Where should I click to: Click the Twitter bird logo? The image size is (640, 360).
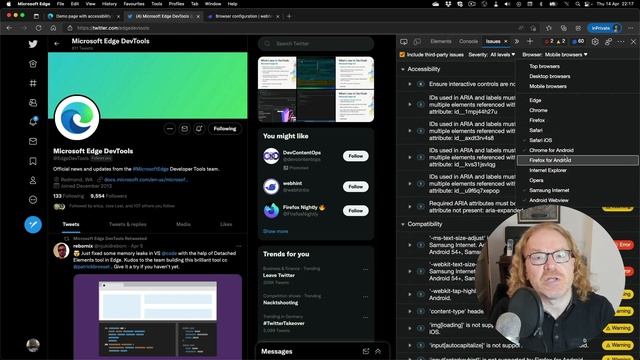click(33, 44)
